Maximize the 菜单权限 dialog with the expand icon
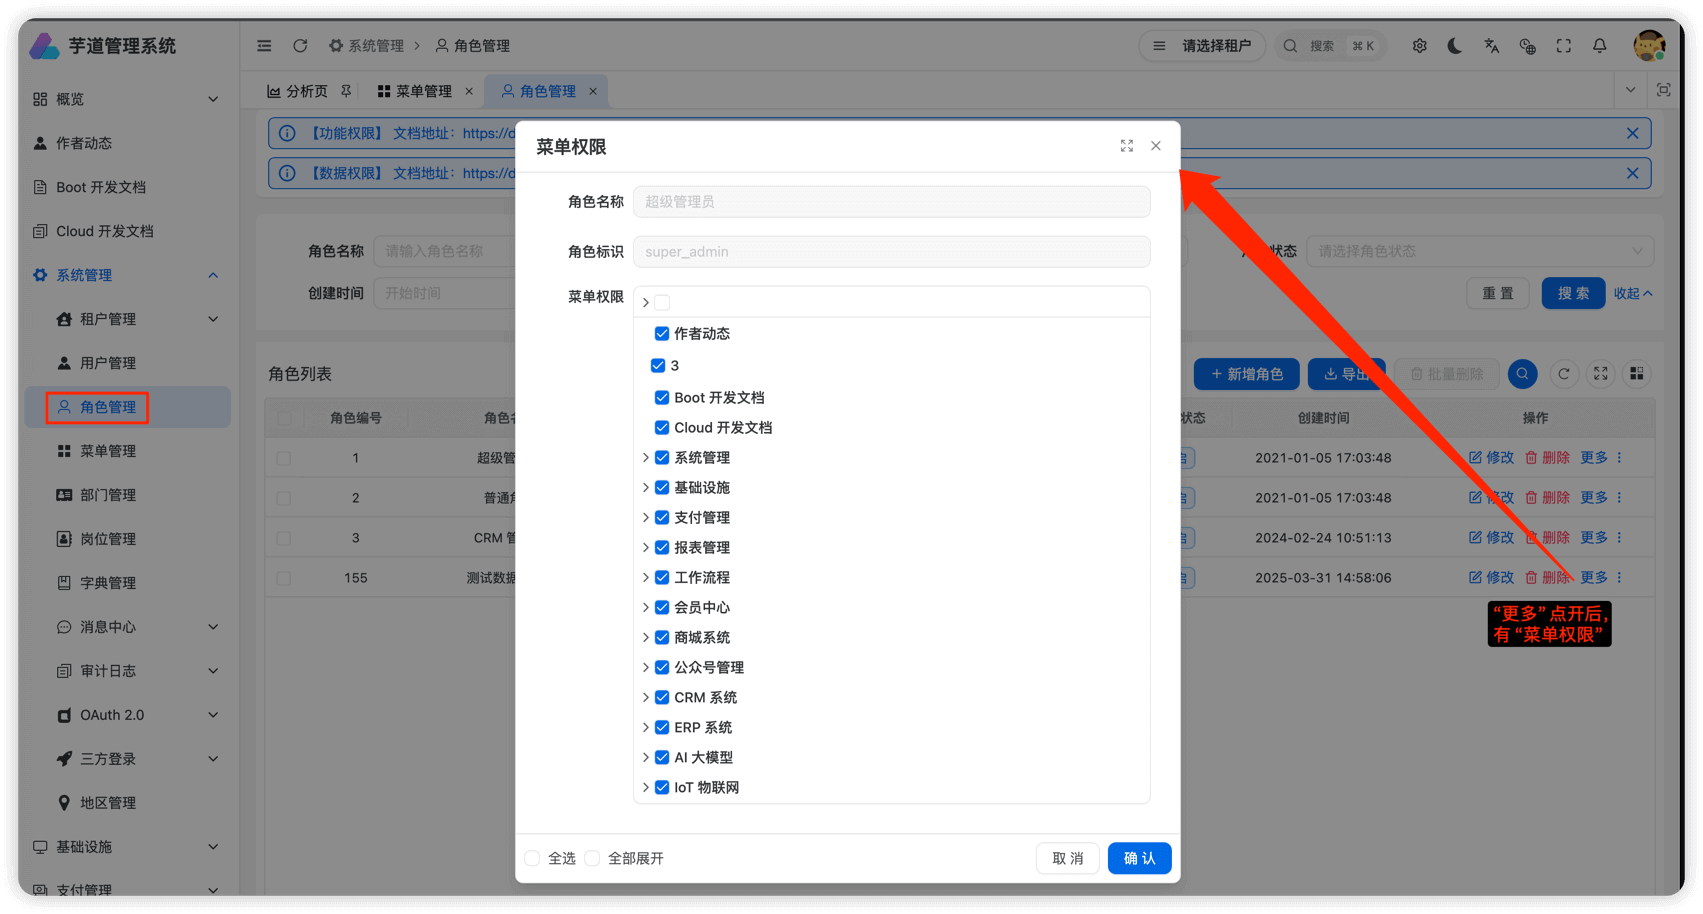 (x=1126, y=146)
